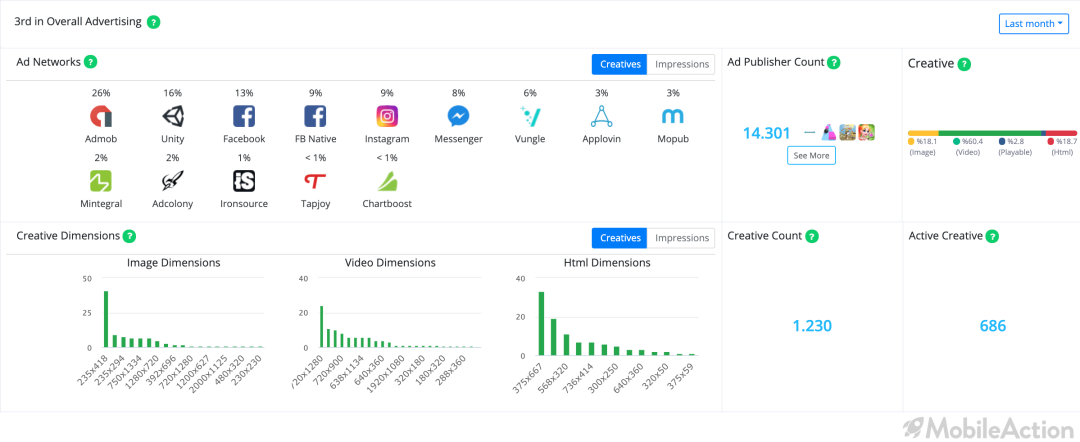Click the 16% label above Unity

(173, 93)
